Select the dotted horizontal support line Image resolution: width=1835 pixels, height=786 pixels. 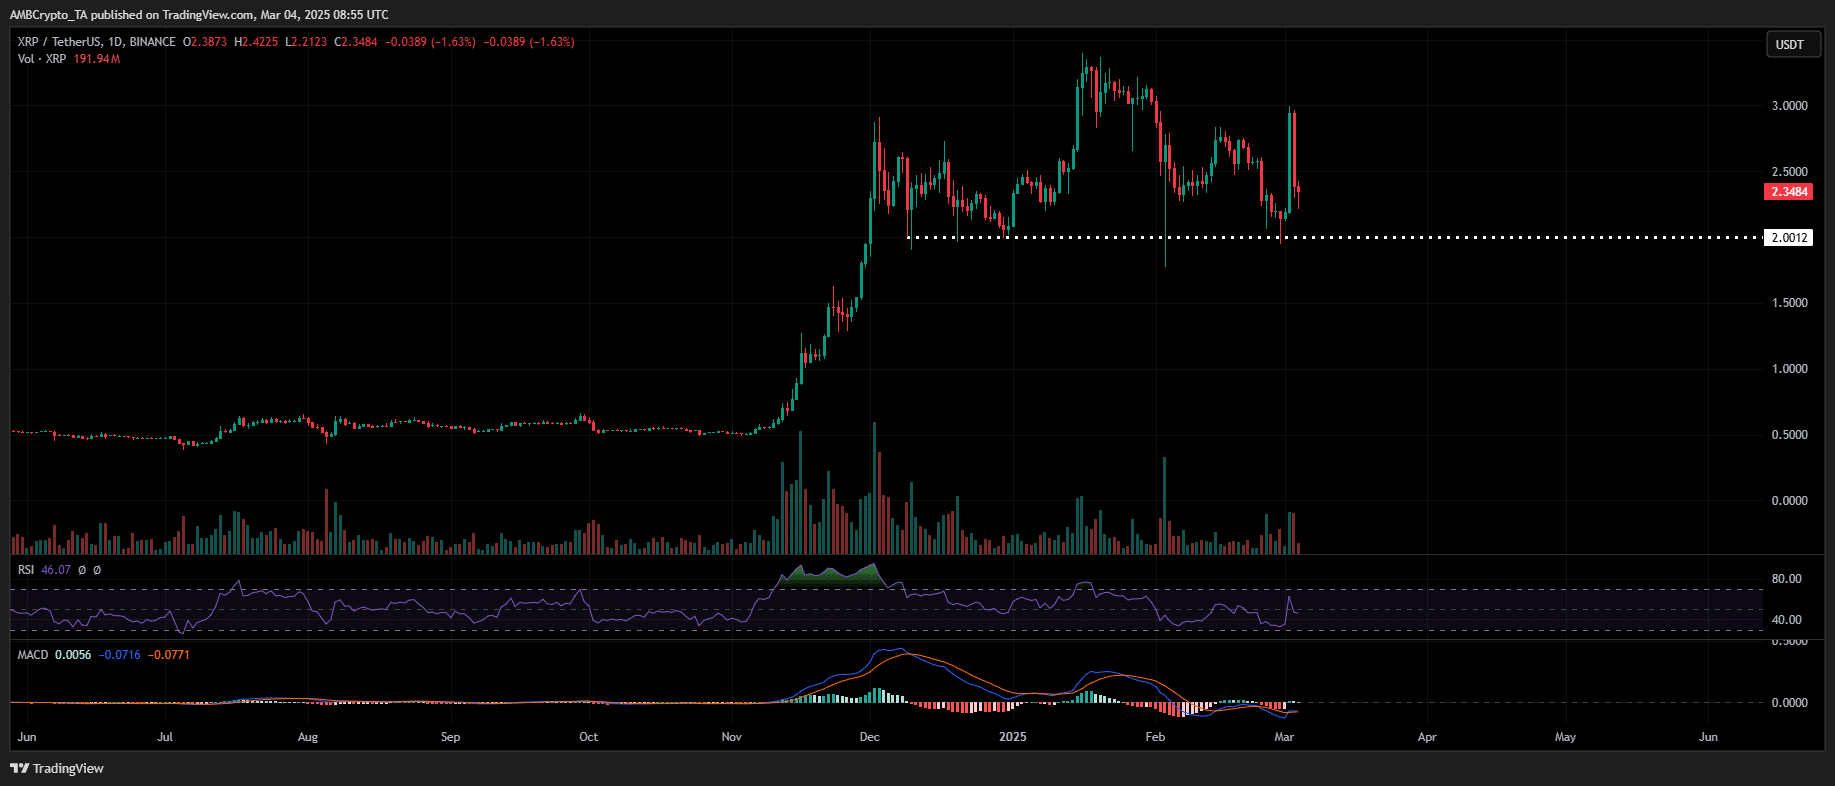click(1333, 238)
